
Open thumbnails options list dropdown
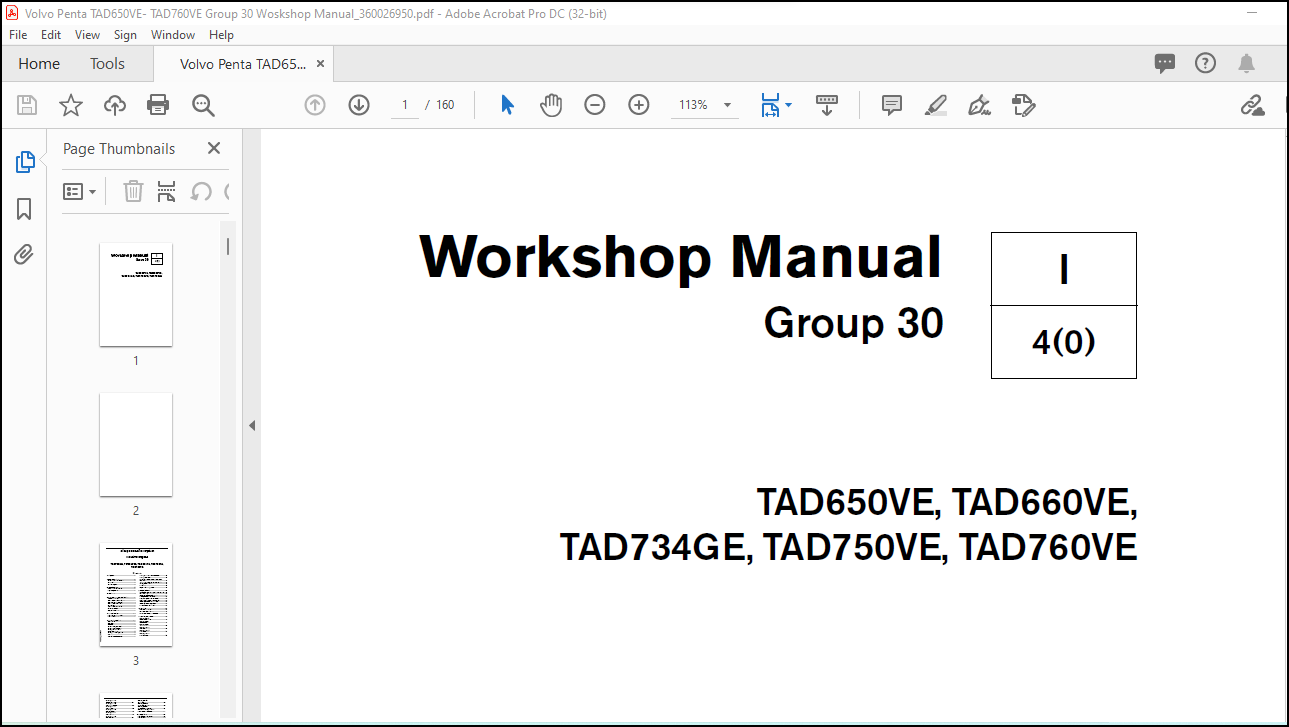(80, 191)
